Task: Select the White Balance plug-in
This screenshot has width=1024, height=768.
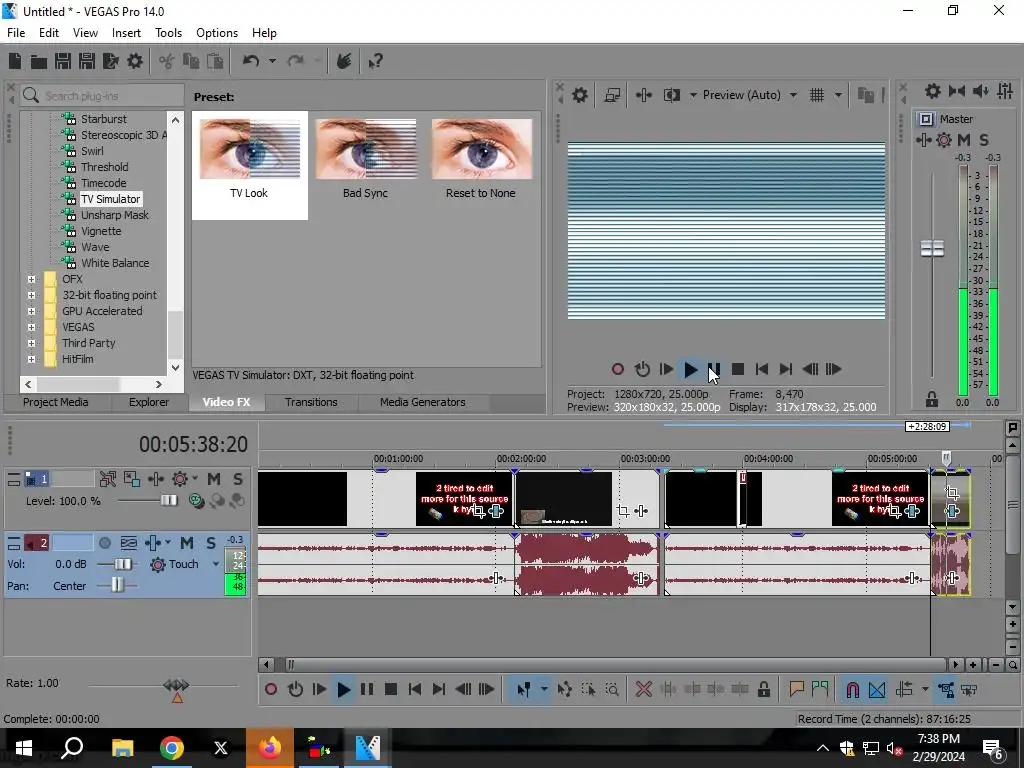Action: tap(115, 263)
